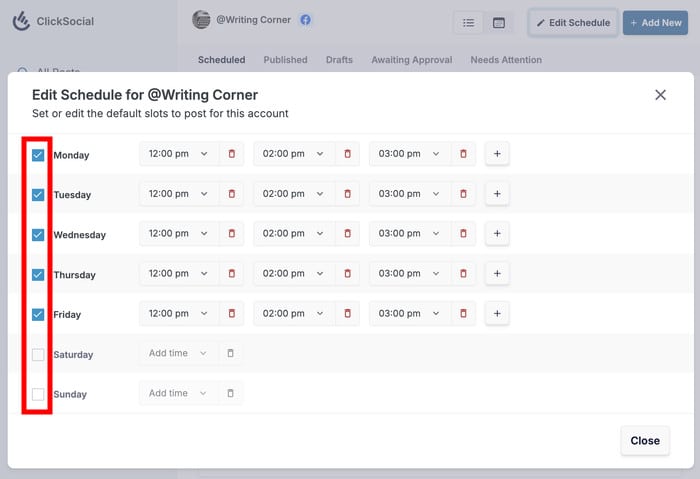Enable the Saturday checkbox
Screen dimensions: 700x479
click(38, 354)
